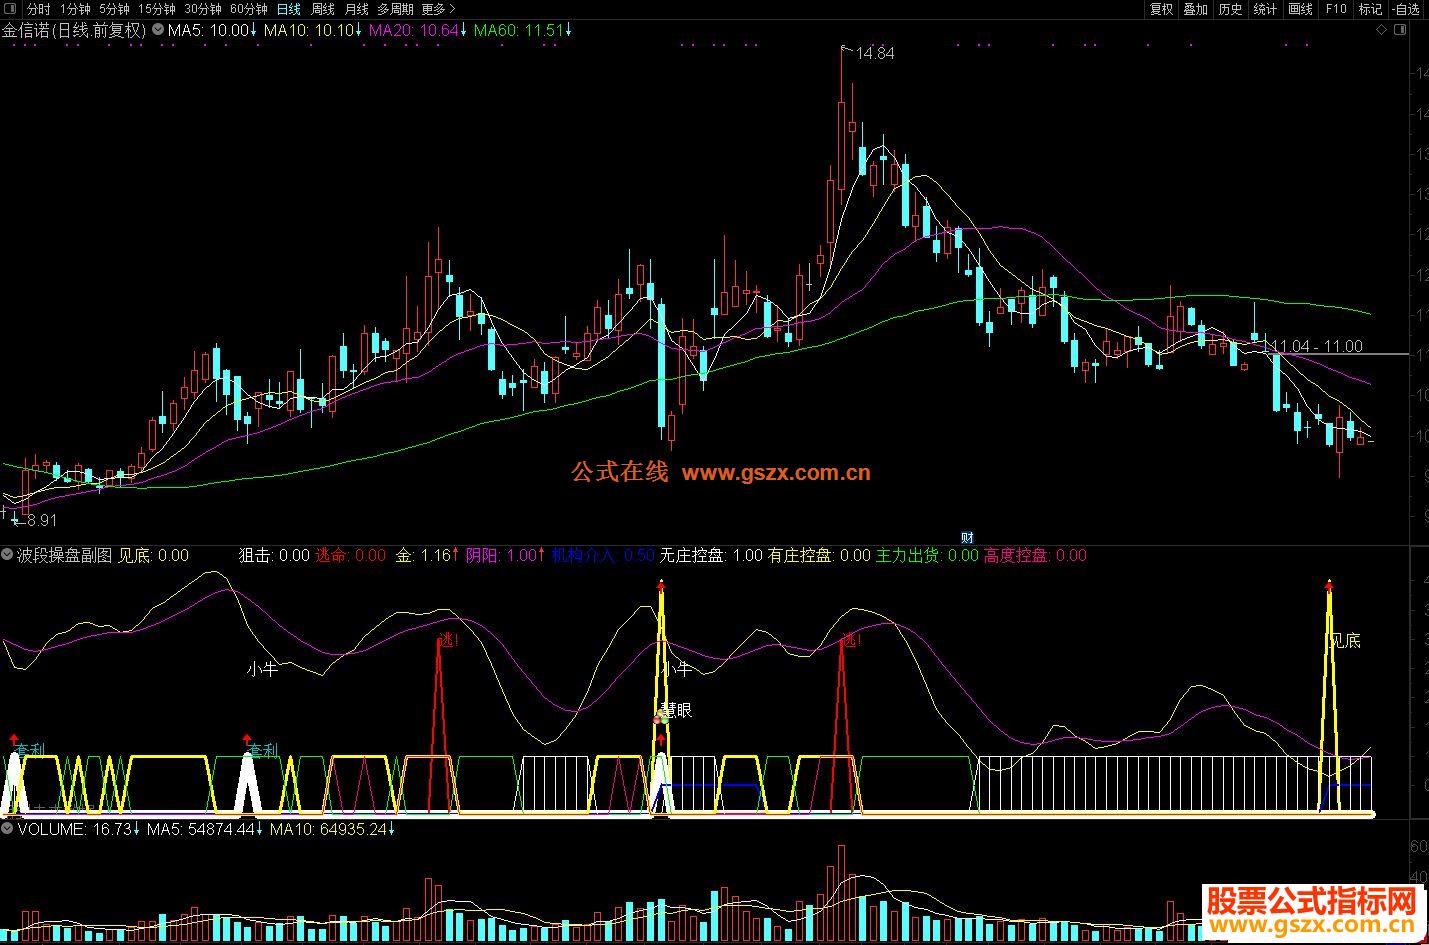1429x945 pixels.
Task: Click volume MA5: 54874.44 label
Action: click(203, 829)
